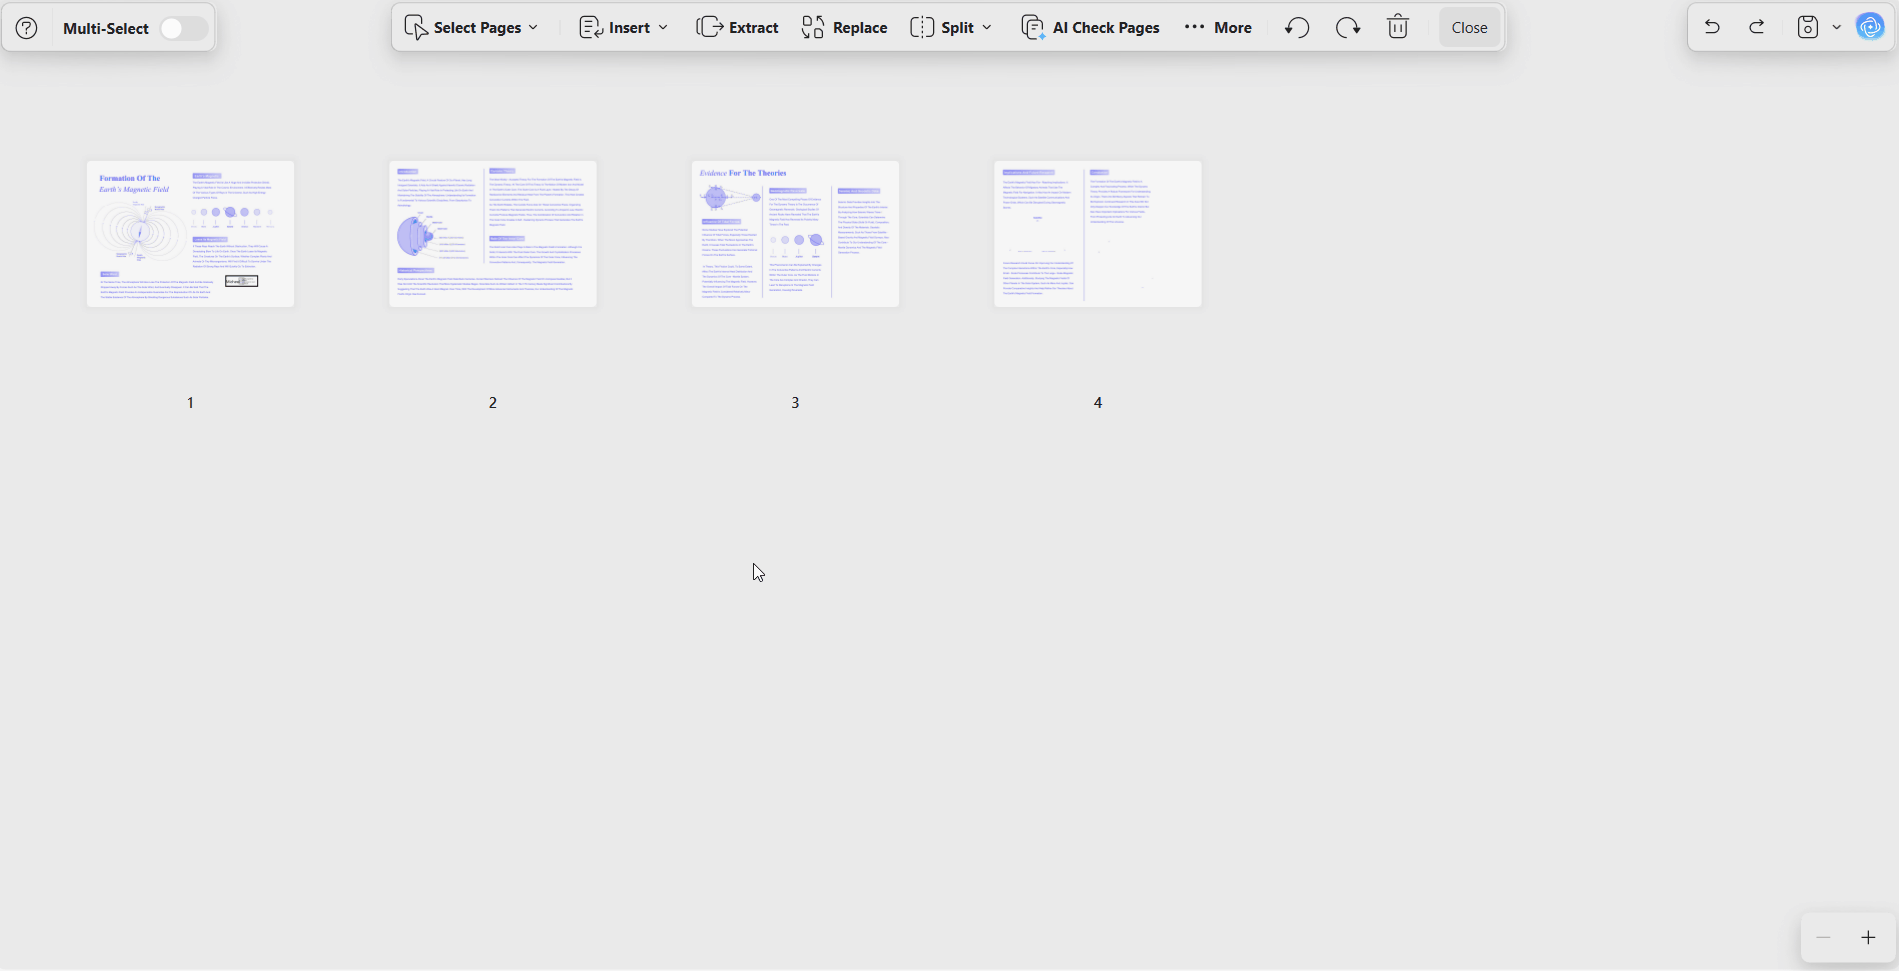Open the AI assistant icon
Image resolution: width=1899 pixels, height=971 pixels.
1870,27
